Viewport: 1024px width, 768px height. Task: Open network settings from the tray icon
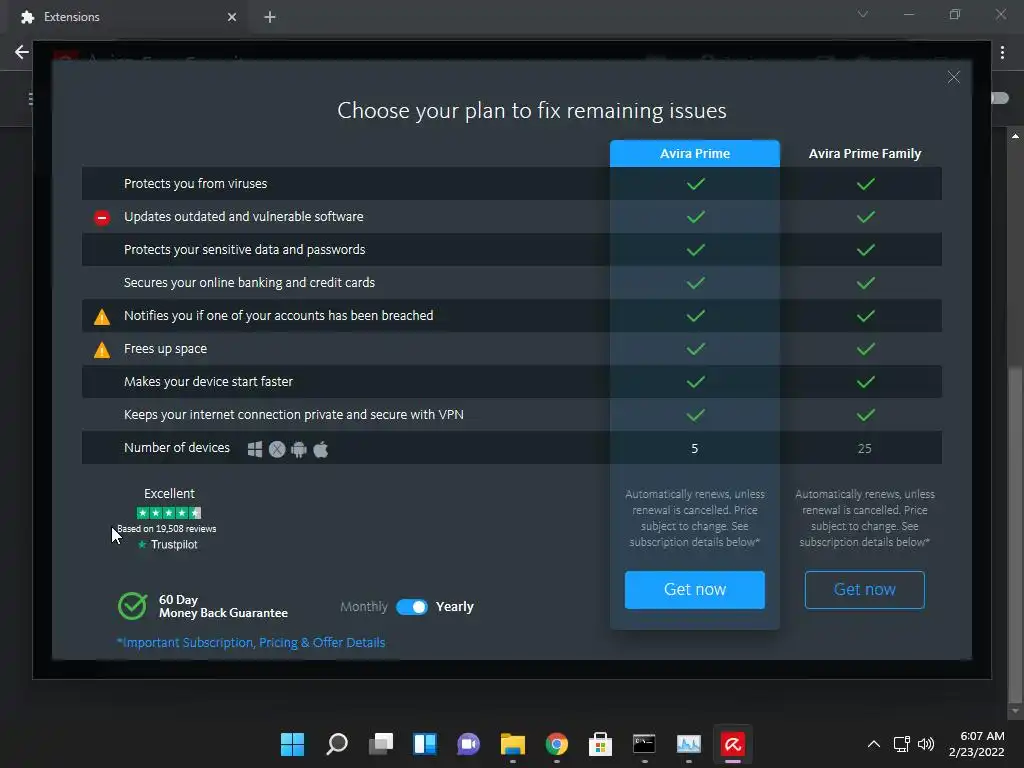pos(901,744)
